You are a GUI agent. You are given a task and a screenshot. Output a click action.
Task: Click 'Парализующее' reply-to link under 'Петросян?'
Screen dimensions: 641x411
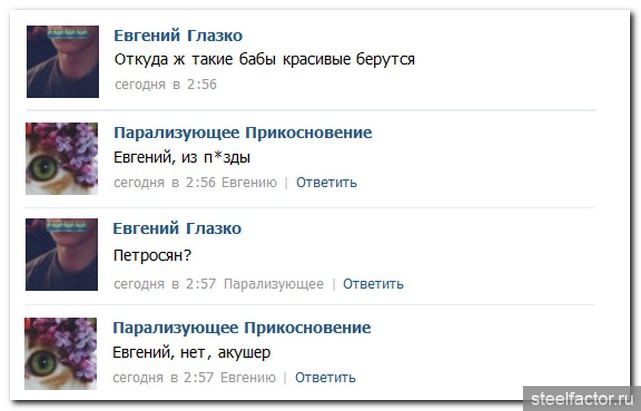[273, 284]
